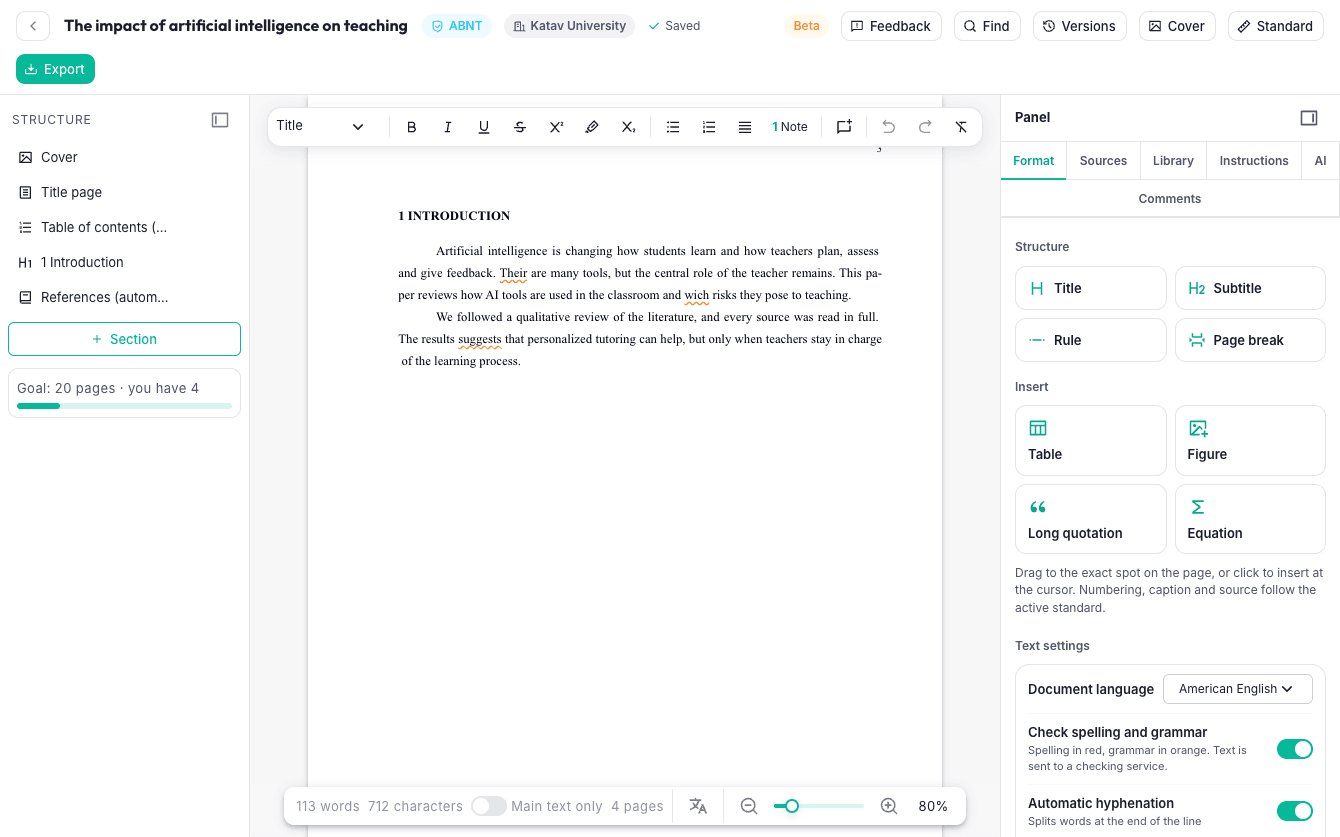The width and height of the screenshot is (1340, 837).
Task: Open text alignment options
Action: [745, 127]
